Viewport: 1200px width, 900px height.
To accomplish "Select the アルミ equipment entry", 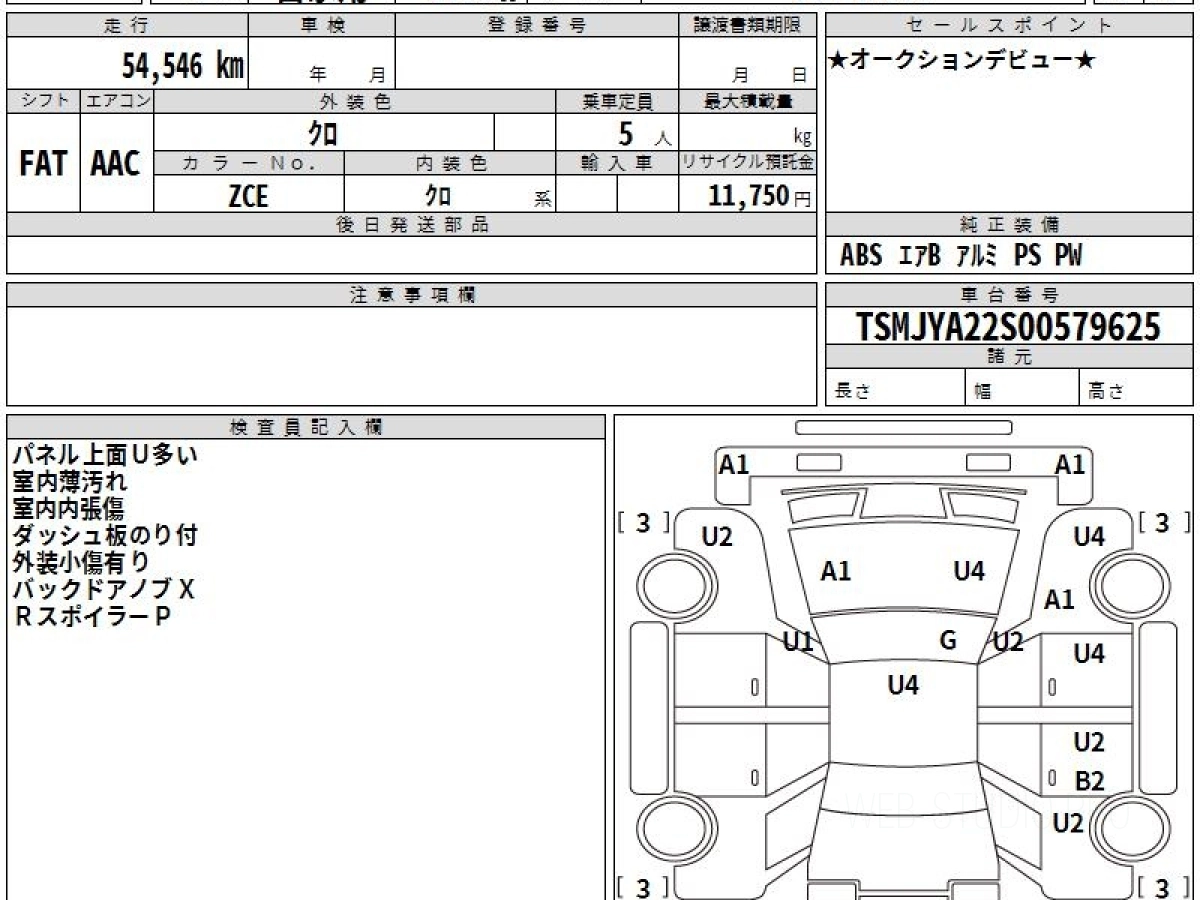I will pyautogui.click(x=977, y=256).
